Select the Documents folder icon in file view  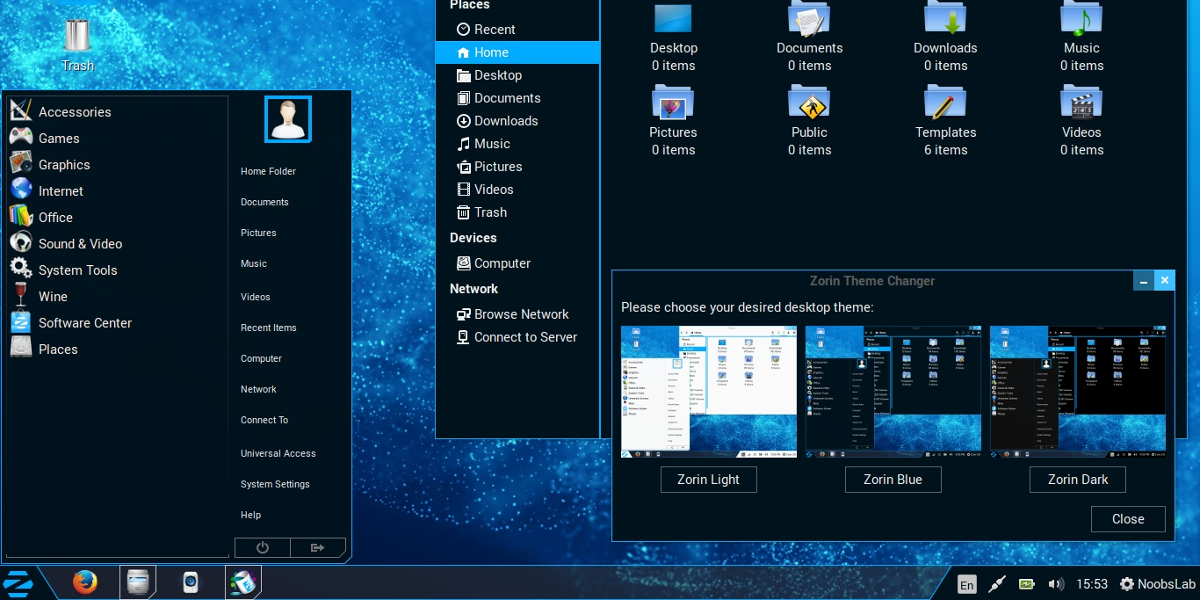click(x=810, y=19)
